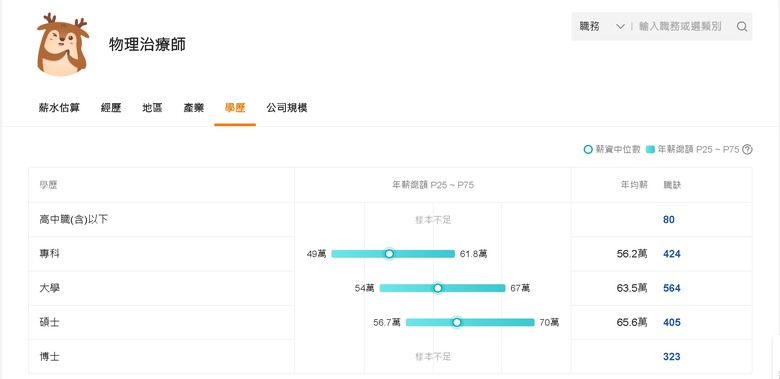Click the 碩士 median salary marker

pyautogui.click(x=457, y=322)
